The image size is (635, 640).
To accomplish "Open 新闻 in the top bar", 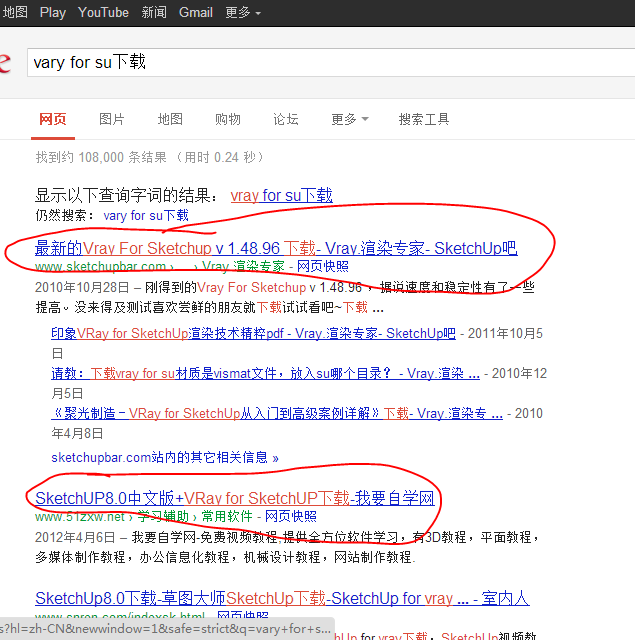I will pos(154,12).
